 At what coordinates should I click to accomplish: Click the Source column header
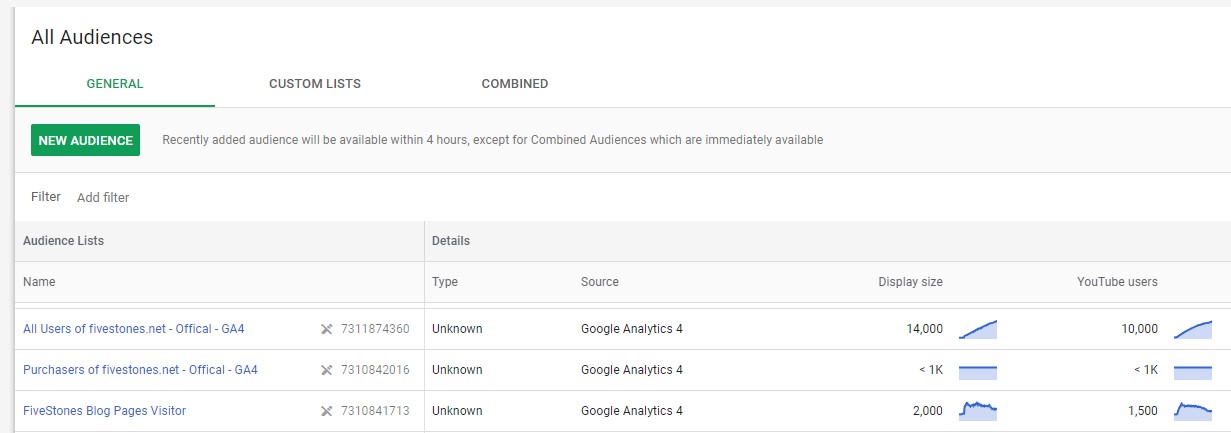pos(600,282)
